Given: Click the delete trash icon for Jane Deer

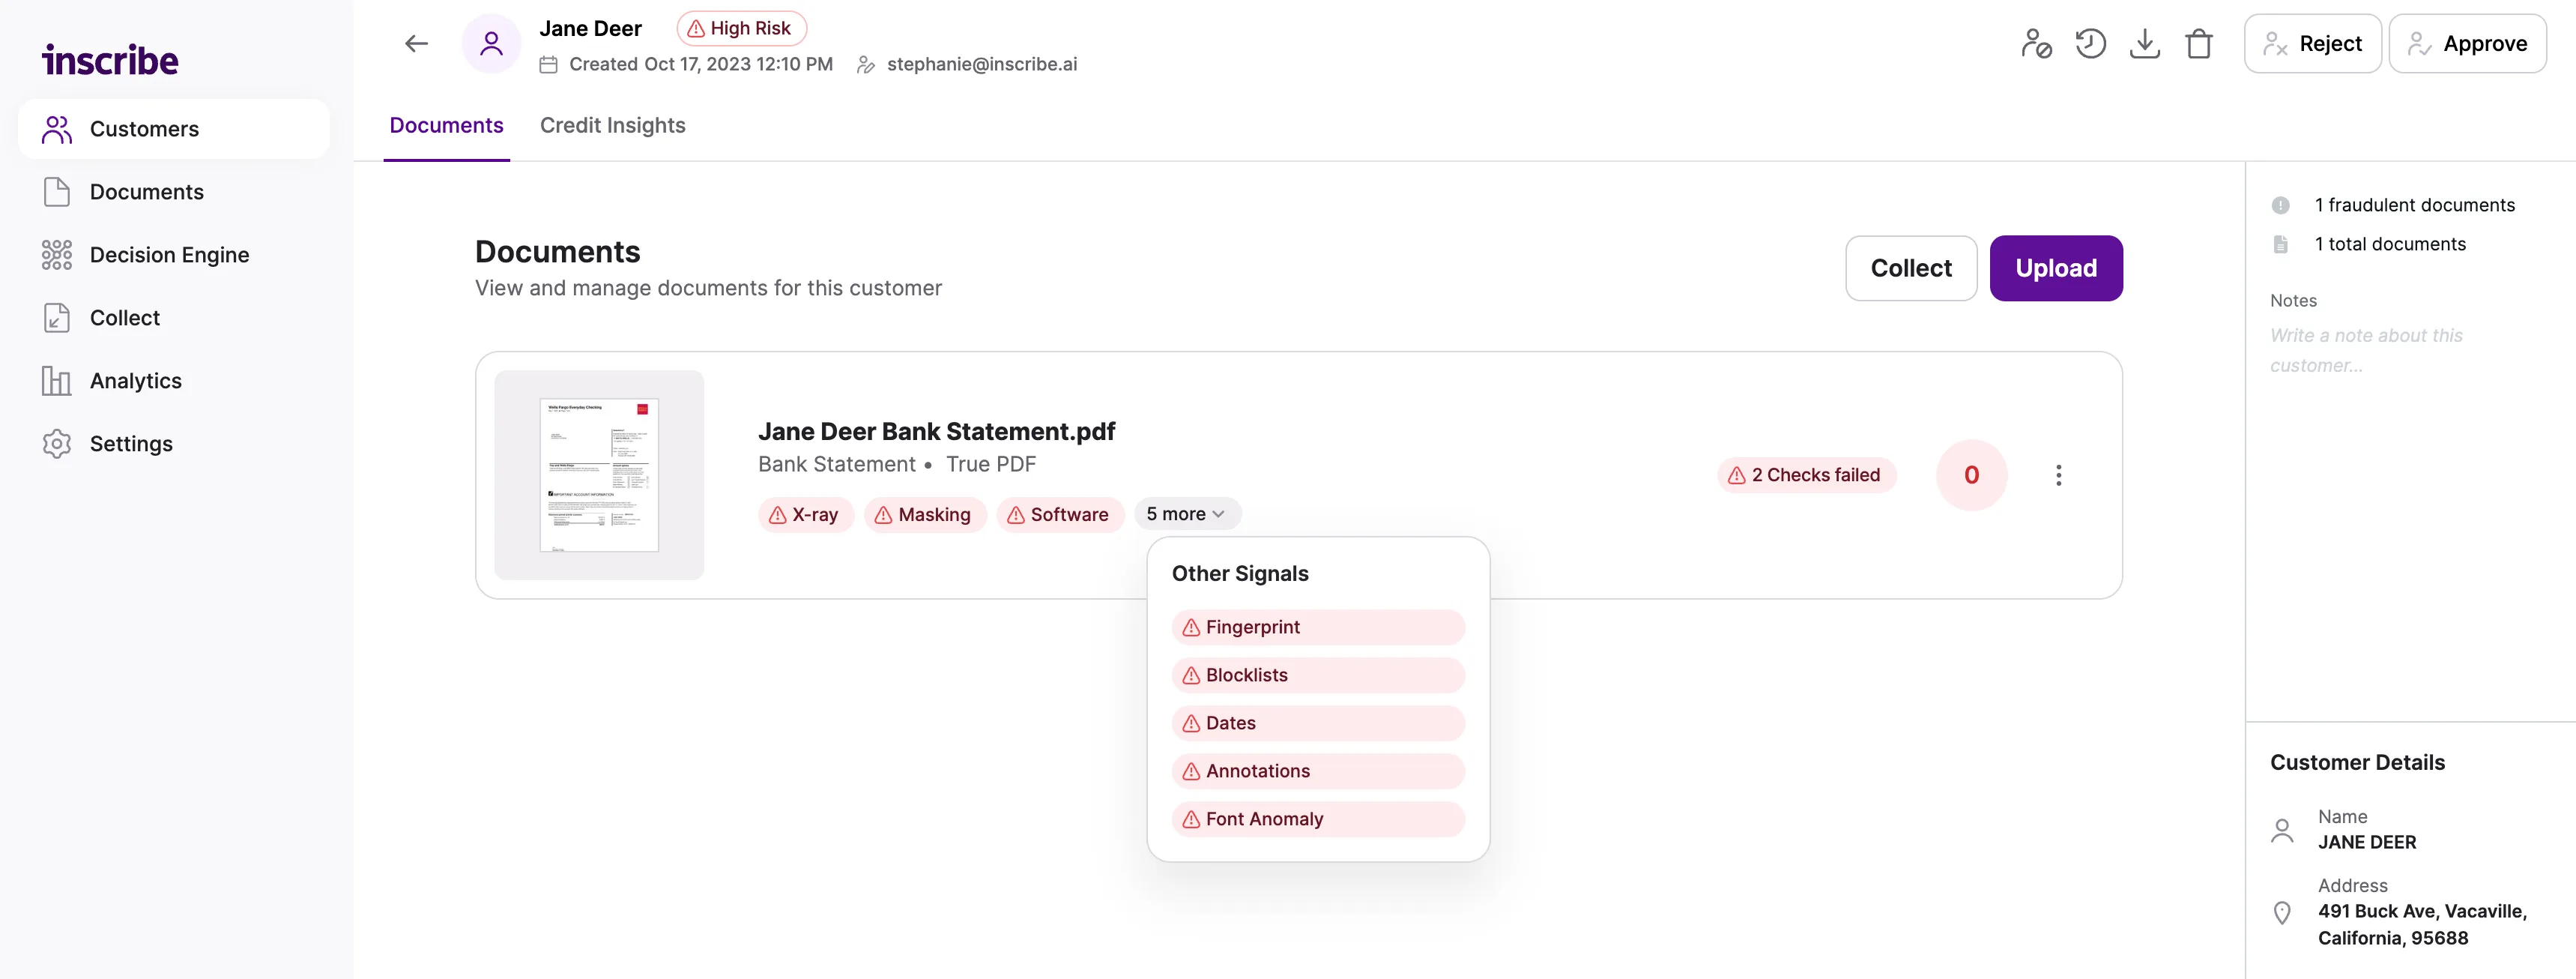Looking at the screenshot, I should click(x=2198, y=43).
